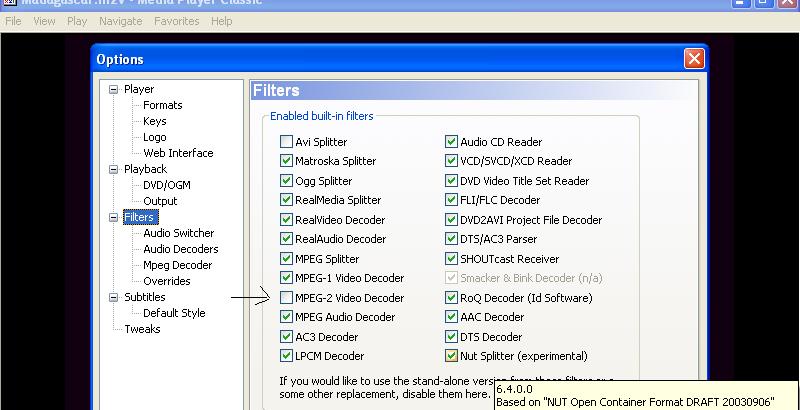Open Output settings page

(160, 201)
